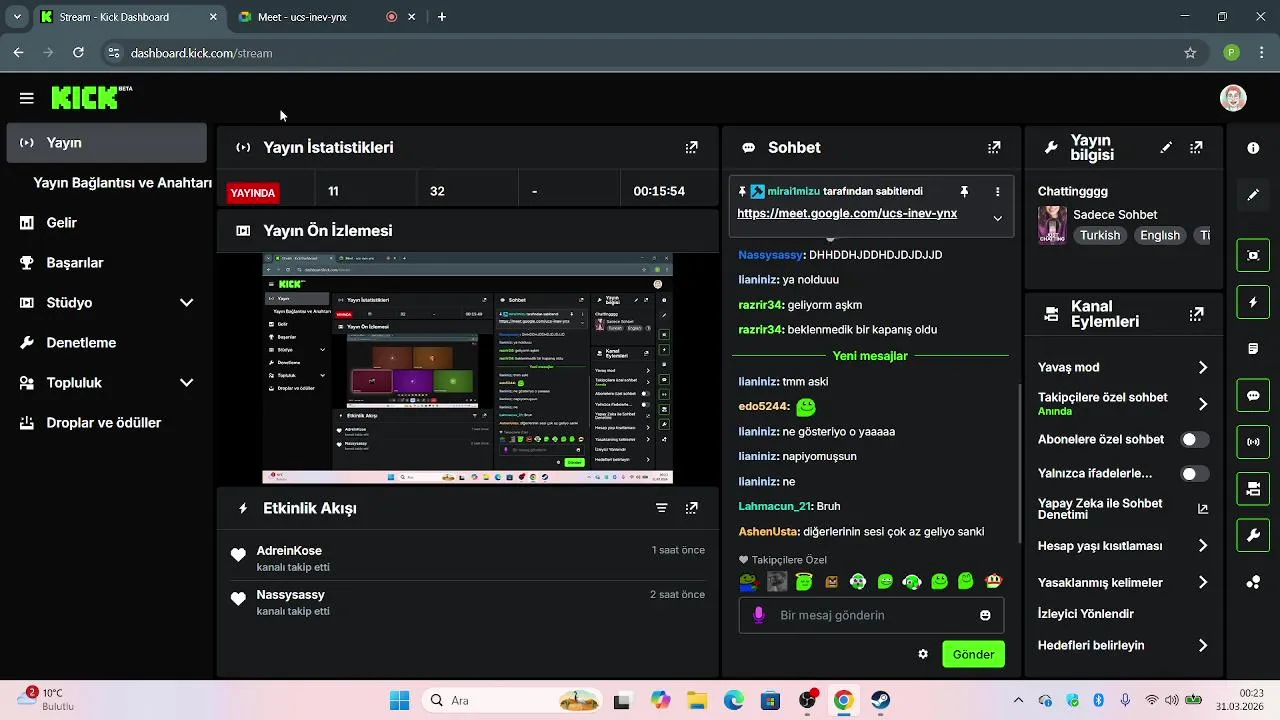Insert the red-capped monkey emote

993,581
